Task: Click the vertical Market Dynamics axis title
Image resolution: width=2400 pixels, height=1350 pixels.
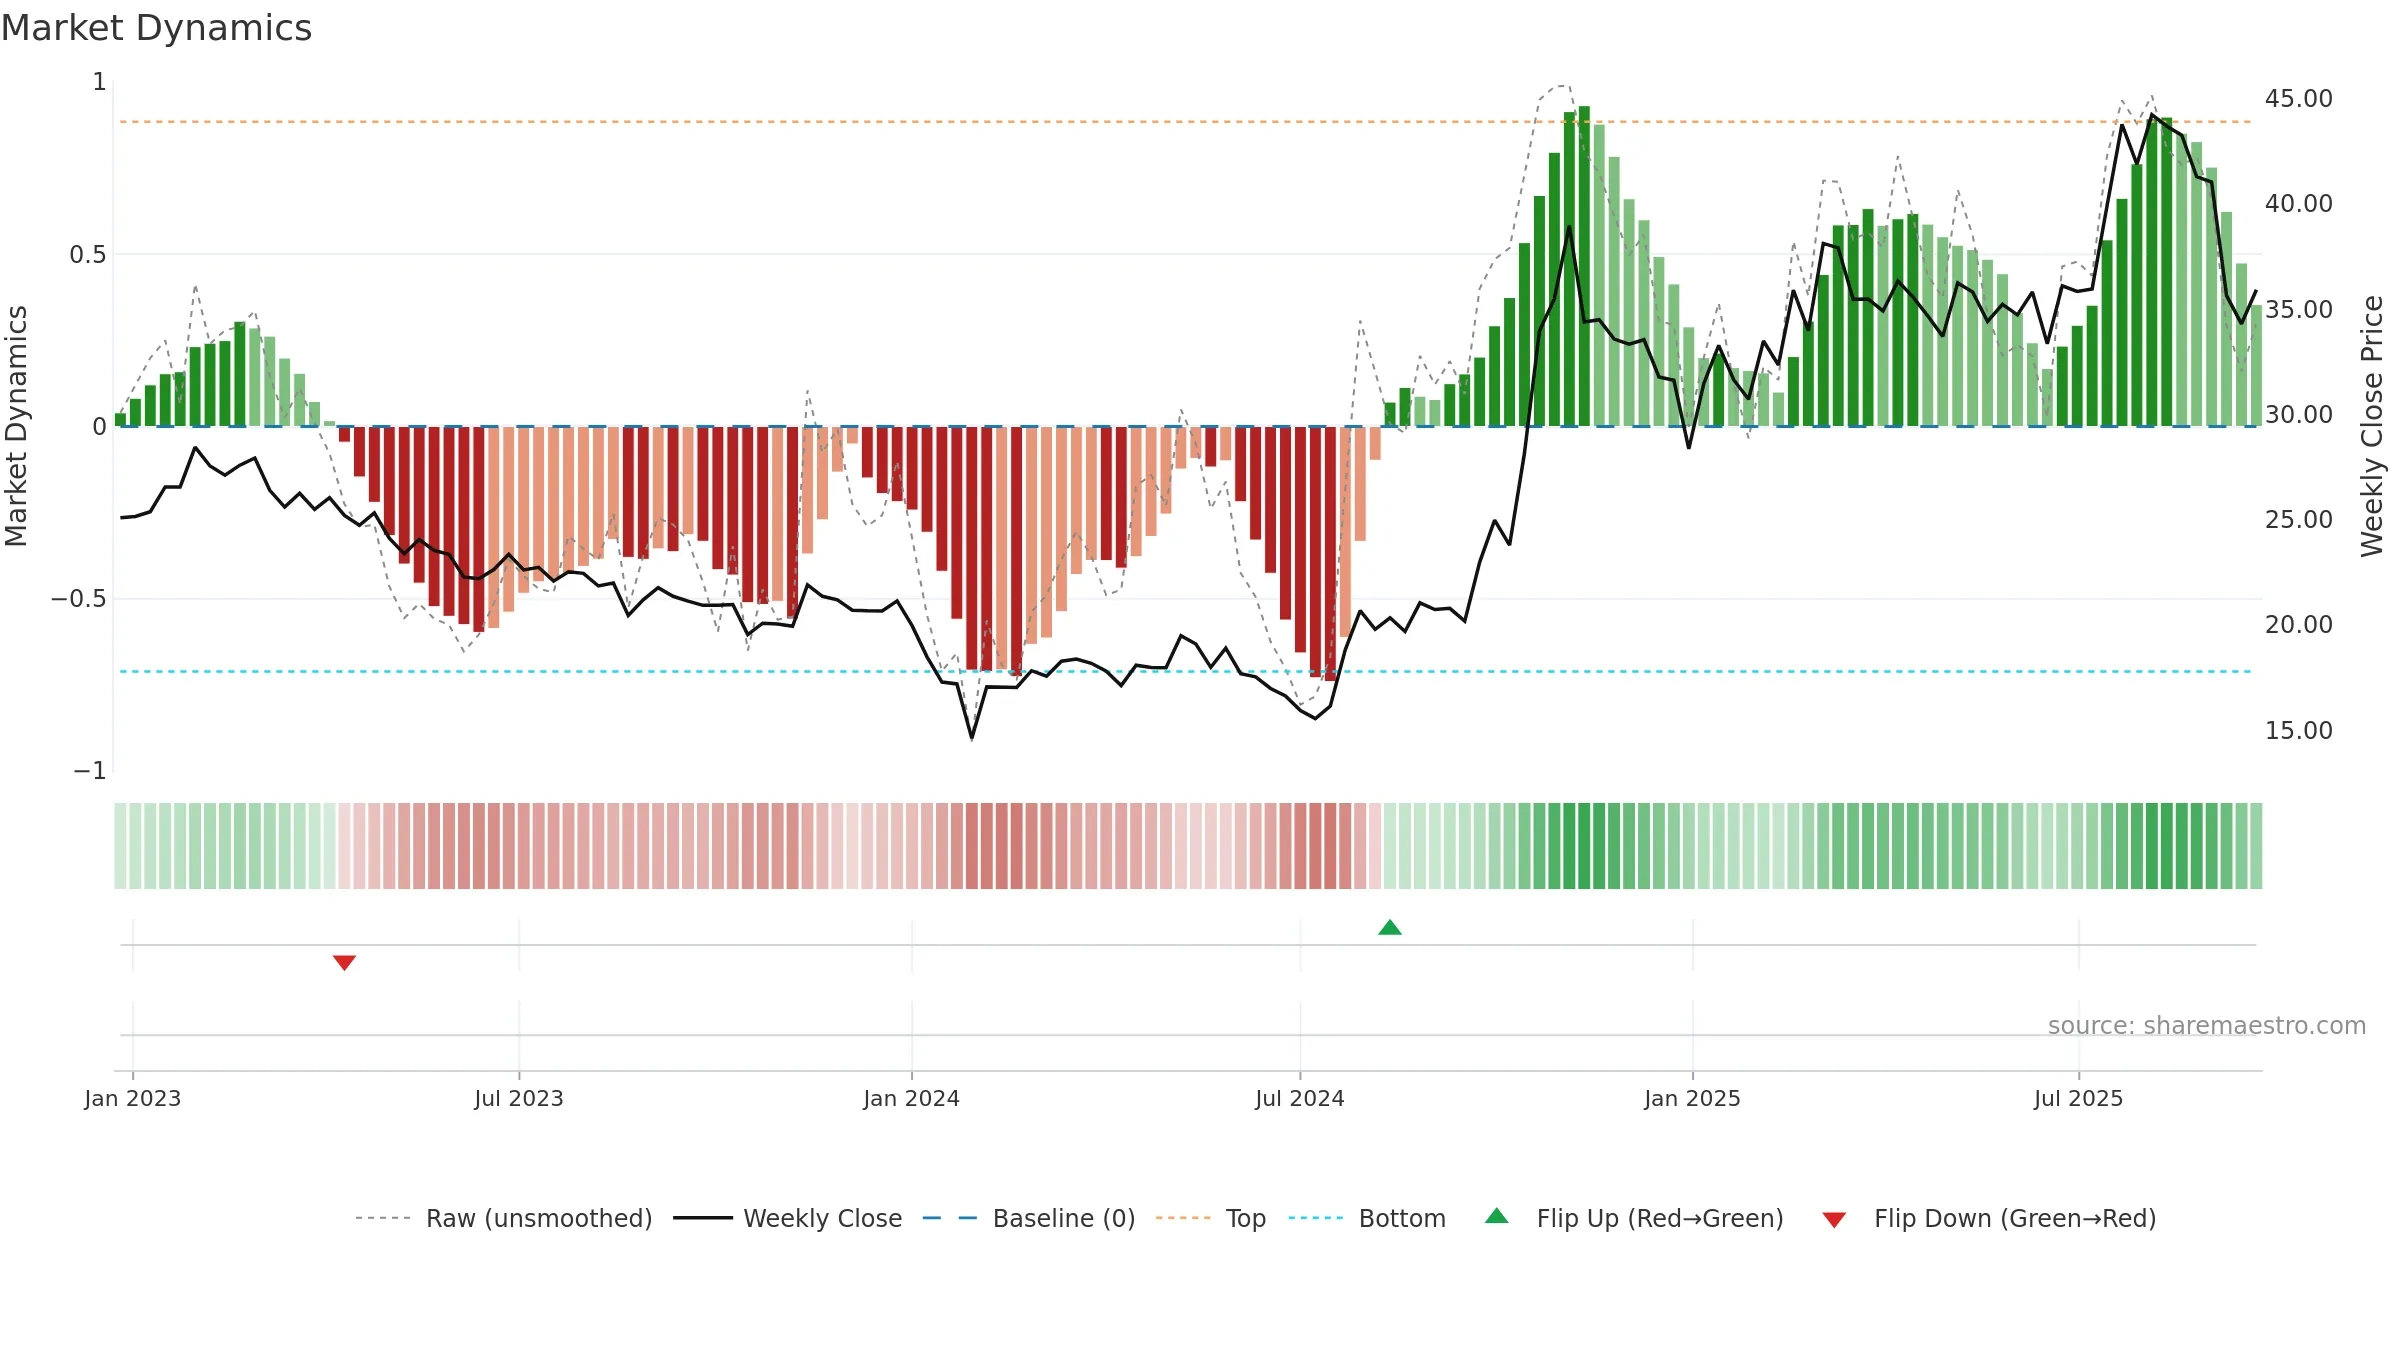Action: [17, 426]
